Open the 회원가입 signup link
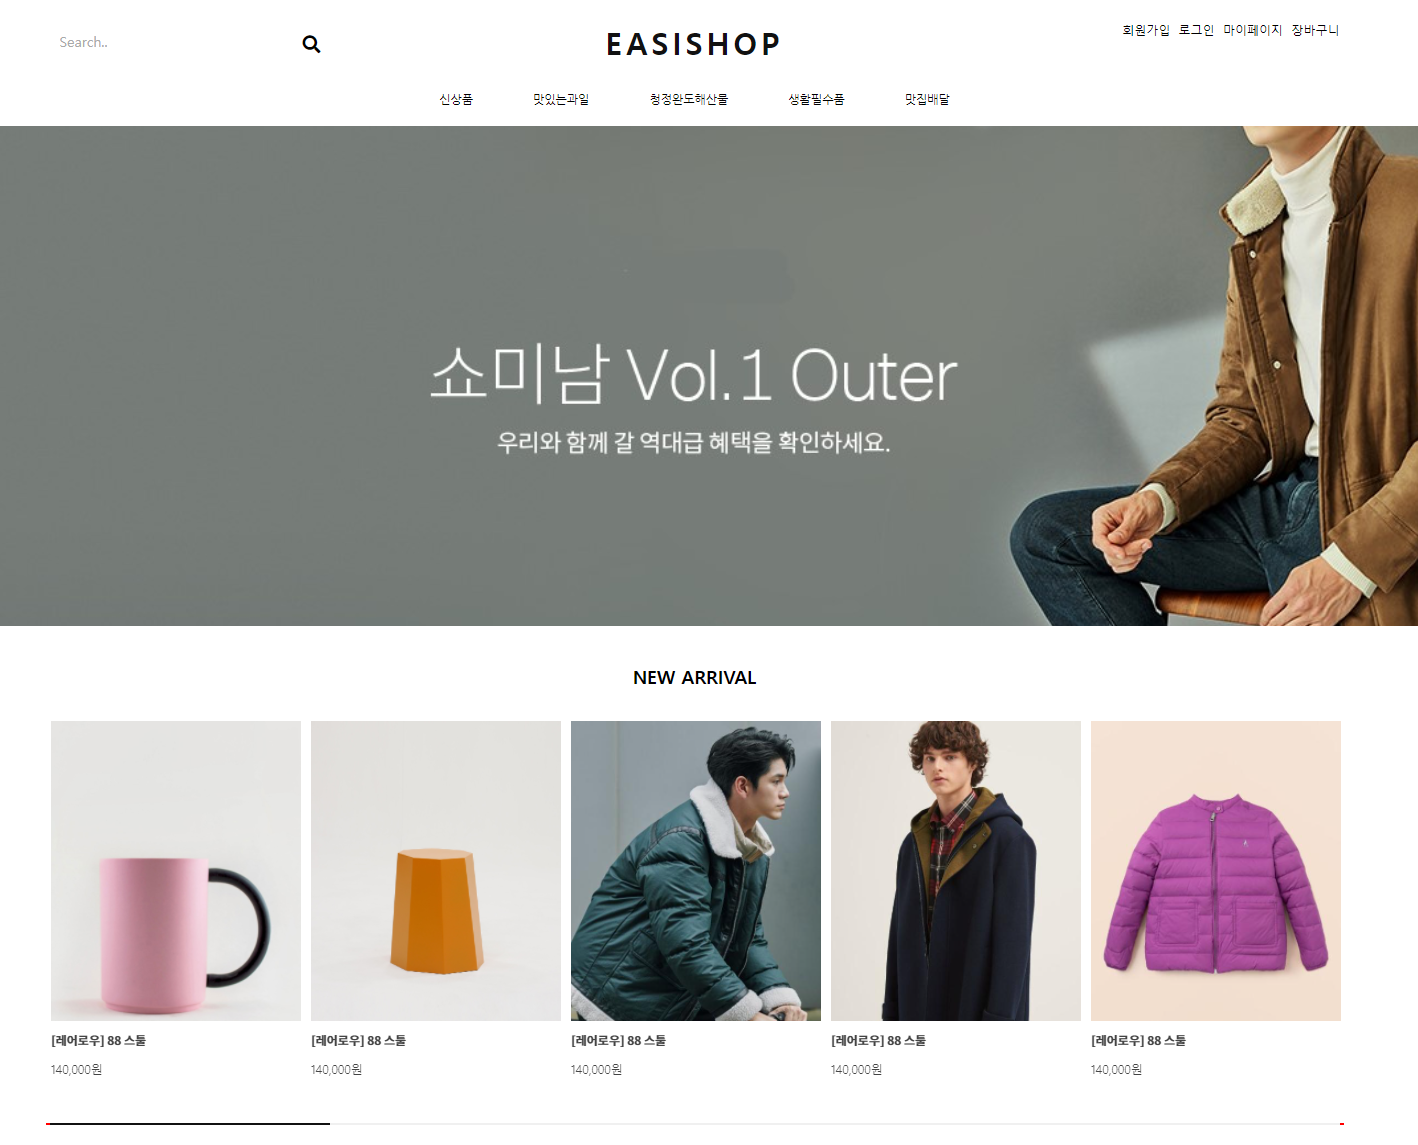Image resolution: width=1418 pixels, height=1145 pixels. pyautogui.click(x=1146, y=30)
